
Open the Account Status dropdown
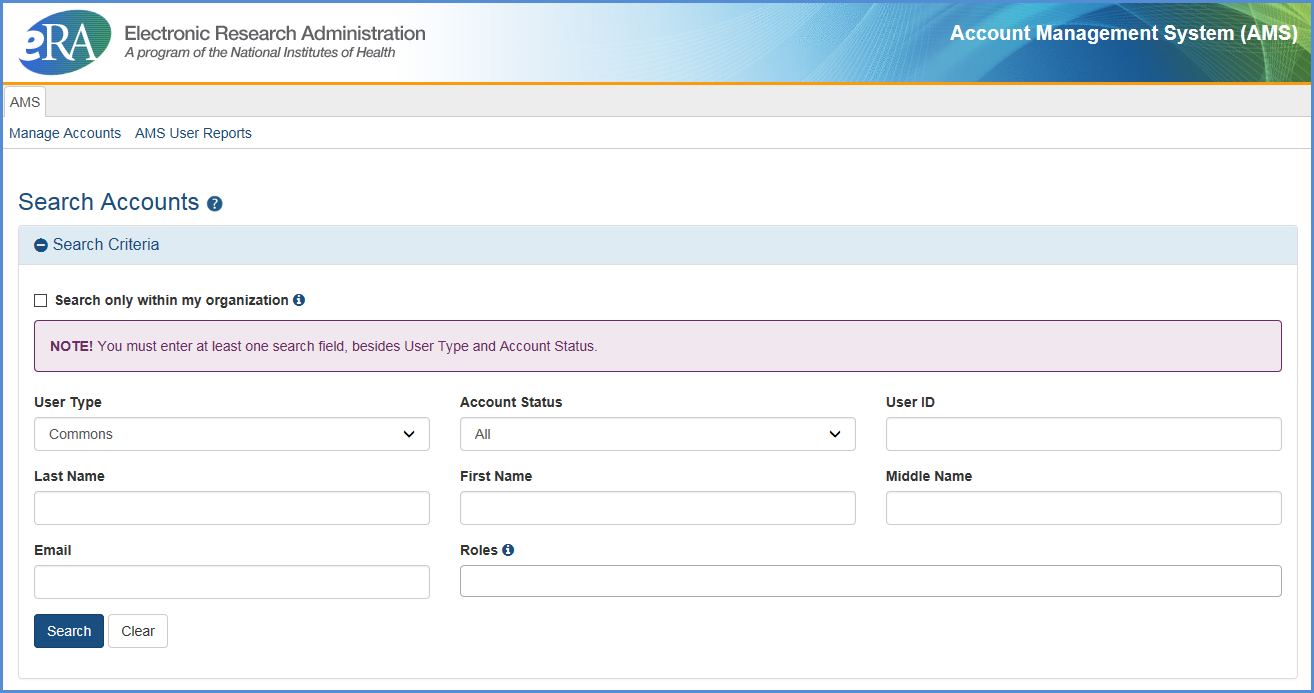(x=658, y=434)
